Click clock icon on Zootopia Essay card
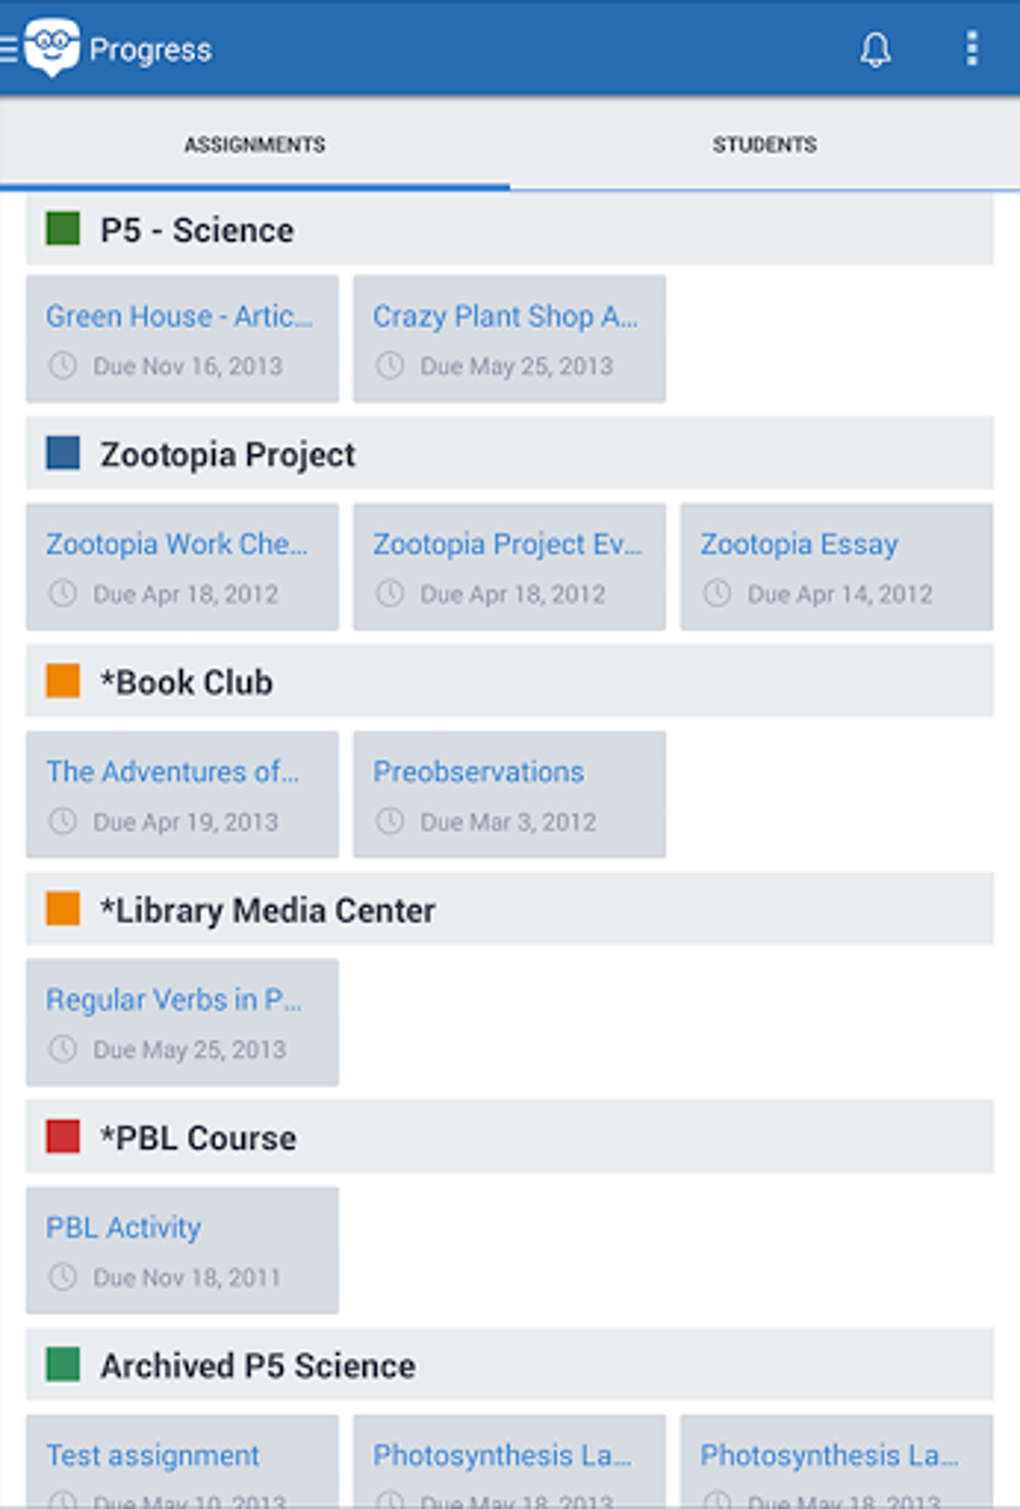This screenshot has height=1509, width=1020. pos(717,594)
